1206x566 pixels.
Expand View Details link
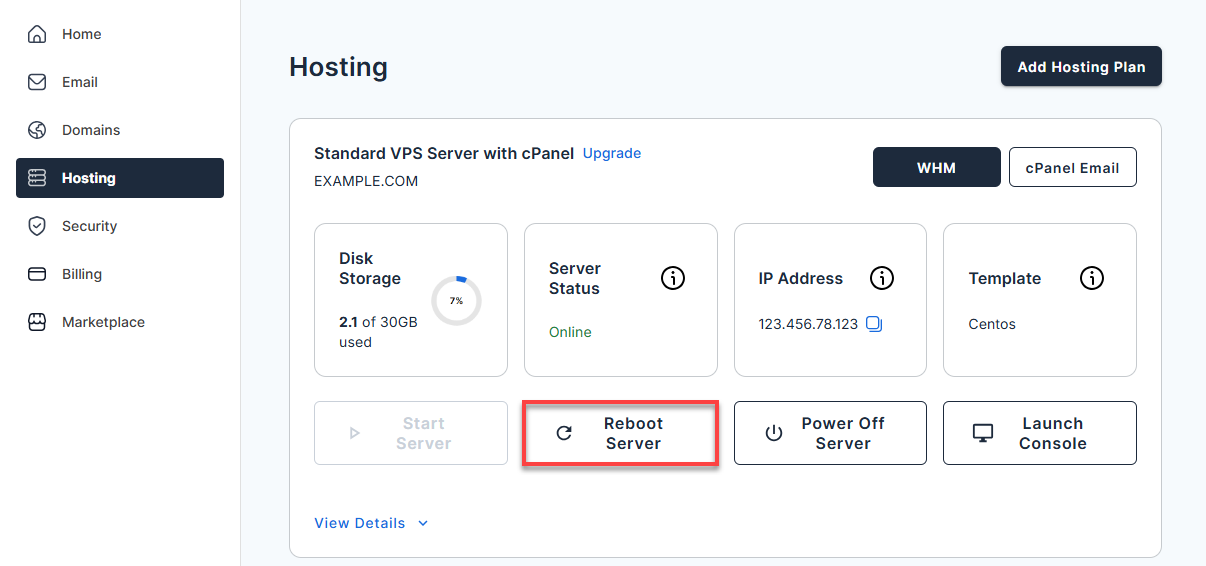(371, 523)
